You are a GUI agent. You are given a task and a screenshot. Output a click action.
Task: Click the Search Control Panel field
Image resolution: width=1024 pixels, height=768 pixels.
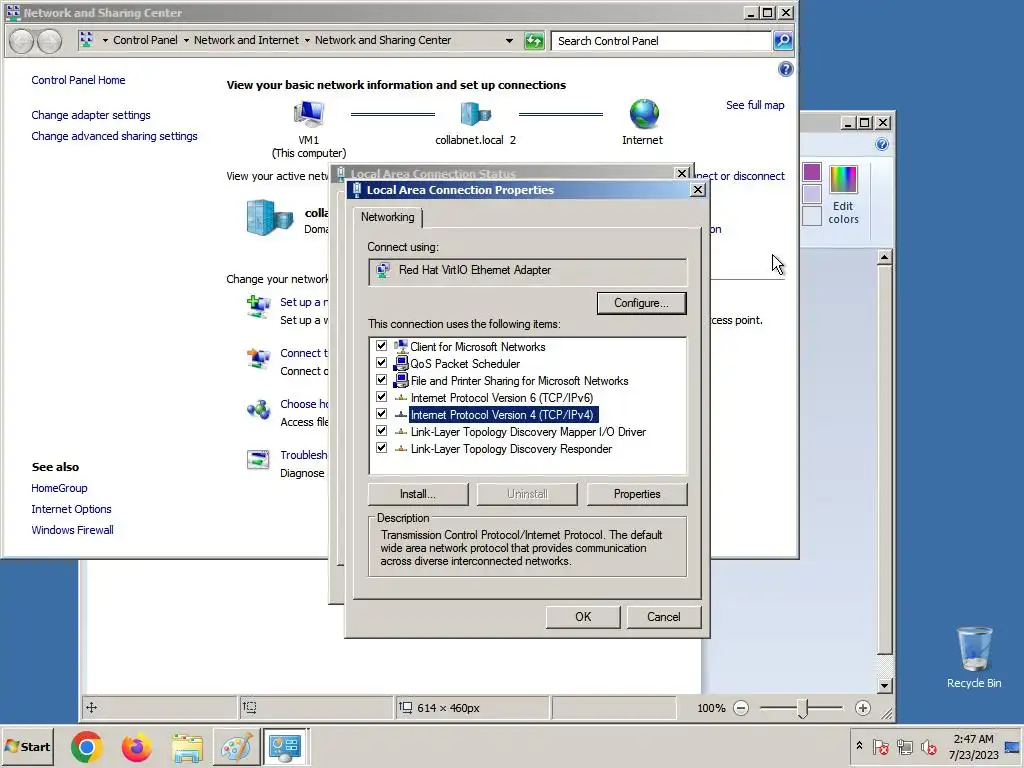(661, 40)
